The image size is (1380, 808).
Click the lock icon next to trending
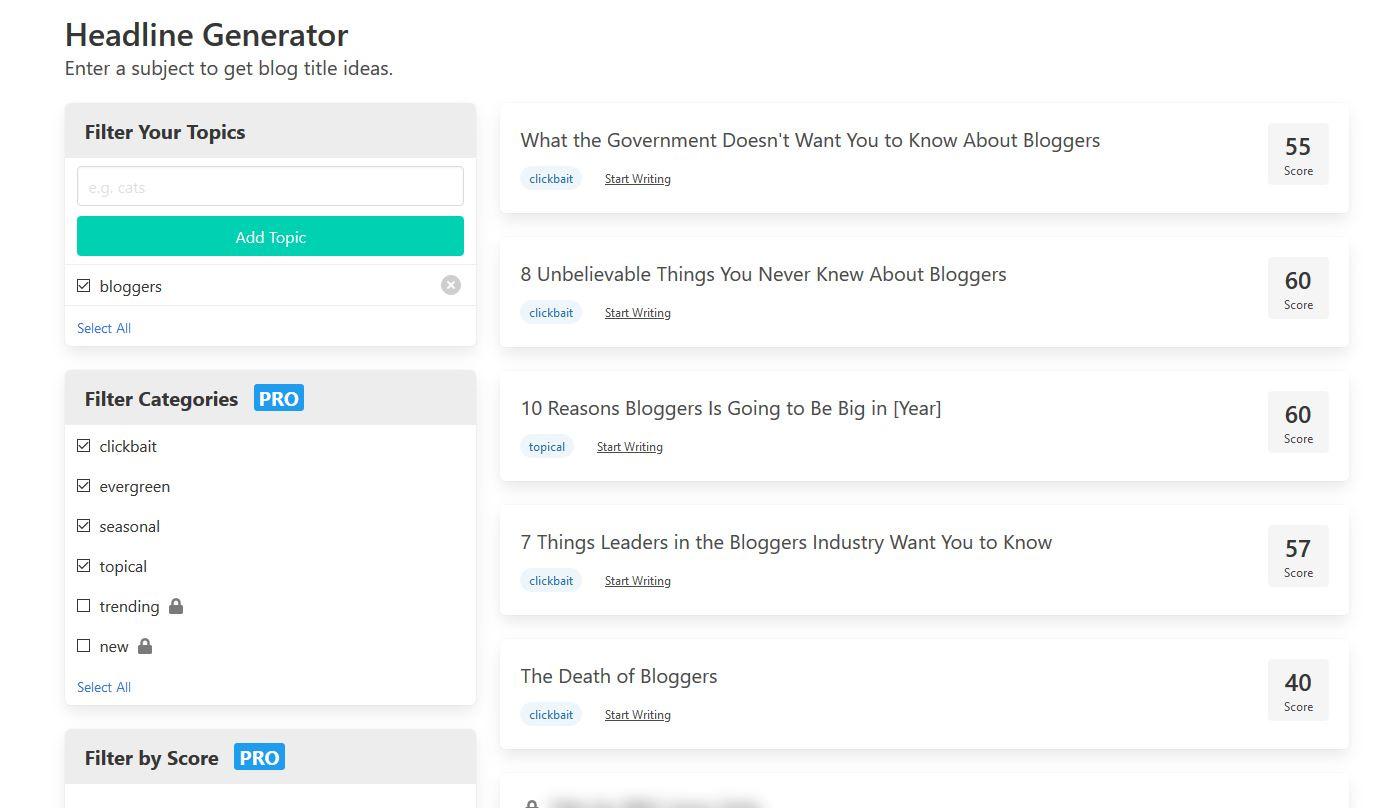click(175, 606)
